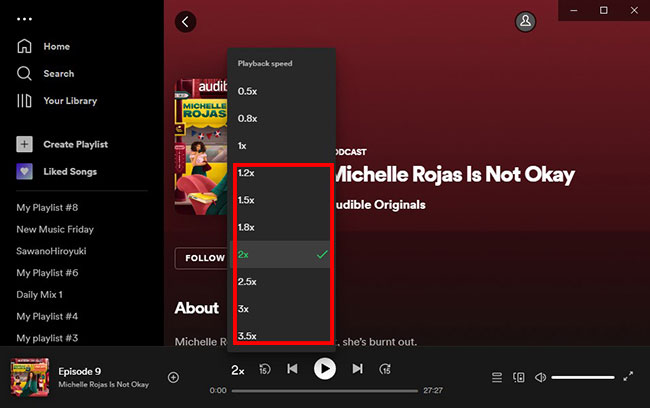The height and width of the screenshot is (408, 650).
Task: Enter full screen mode
Action: click(x=628, y=376)
